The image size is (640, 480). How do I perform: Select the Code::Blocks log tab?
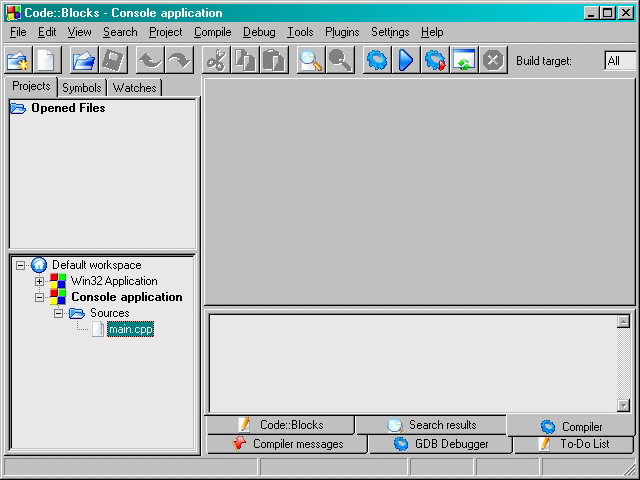tap(280, 425)
